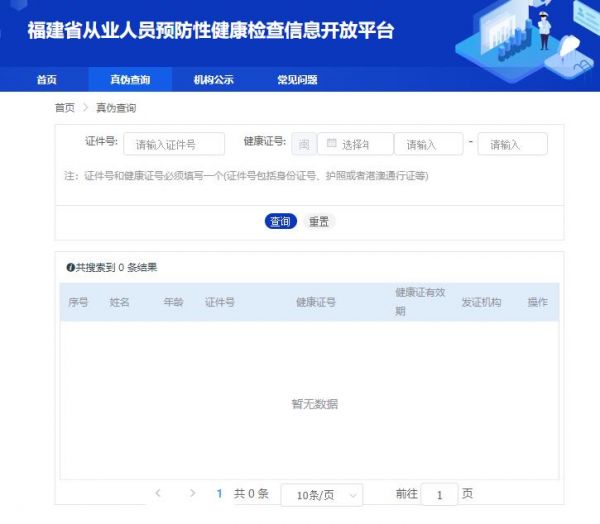Focus the second 请输入 field after dash
This screenshot has height=524, width=600.
click(513, 144)
